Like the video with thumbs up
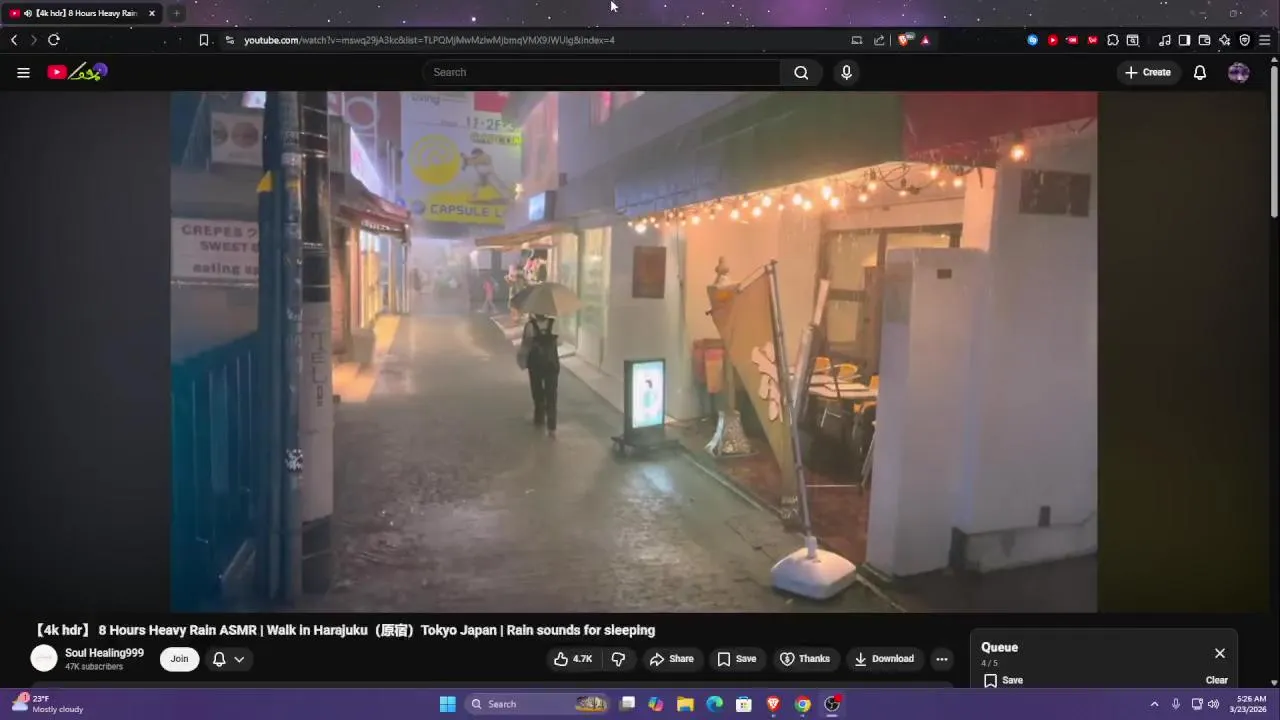Viewport: 1280px width, 720px height. tap(573, 659)
